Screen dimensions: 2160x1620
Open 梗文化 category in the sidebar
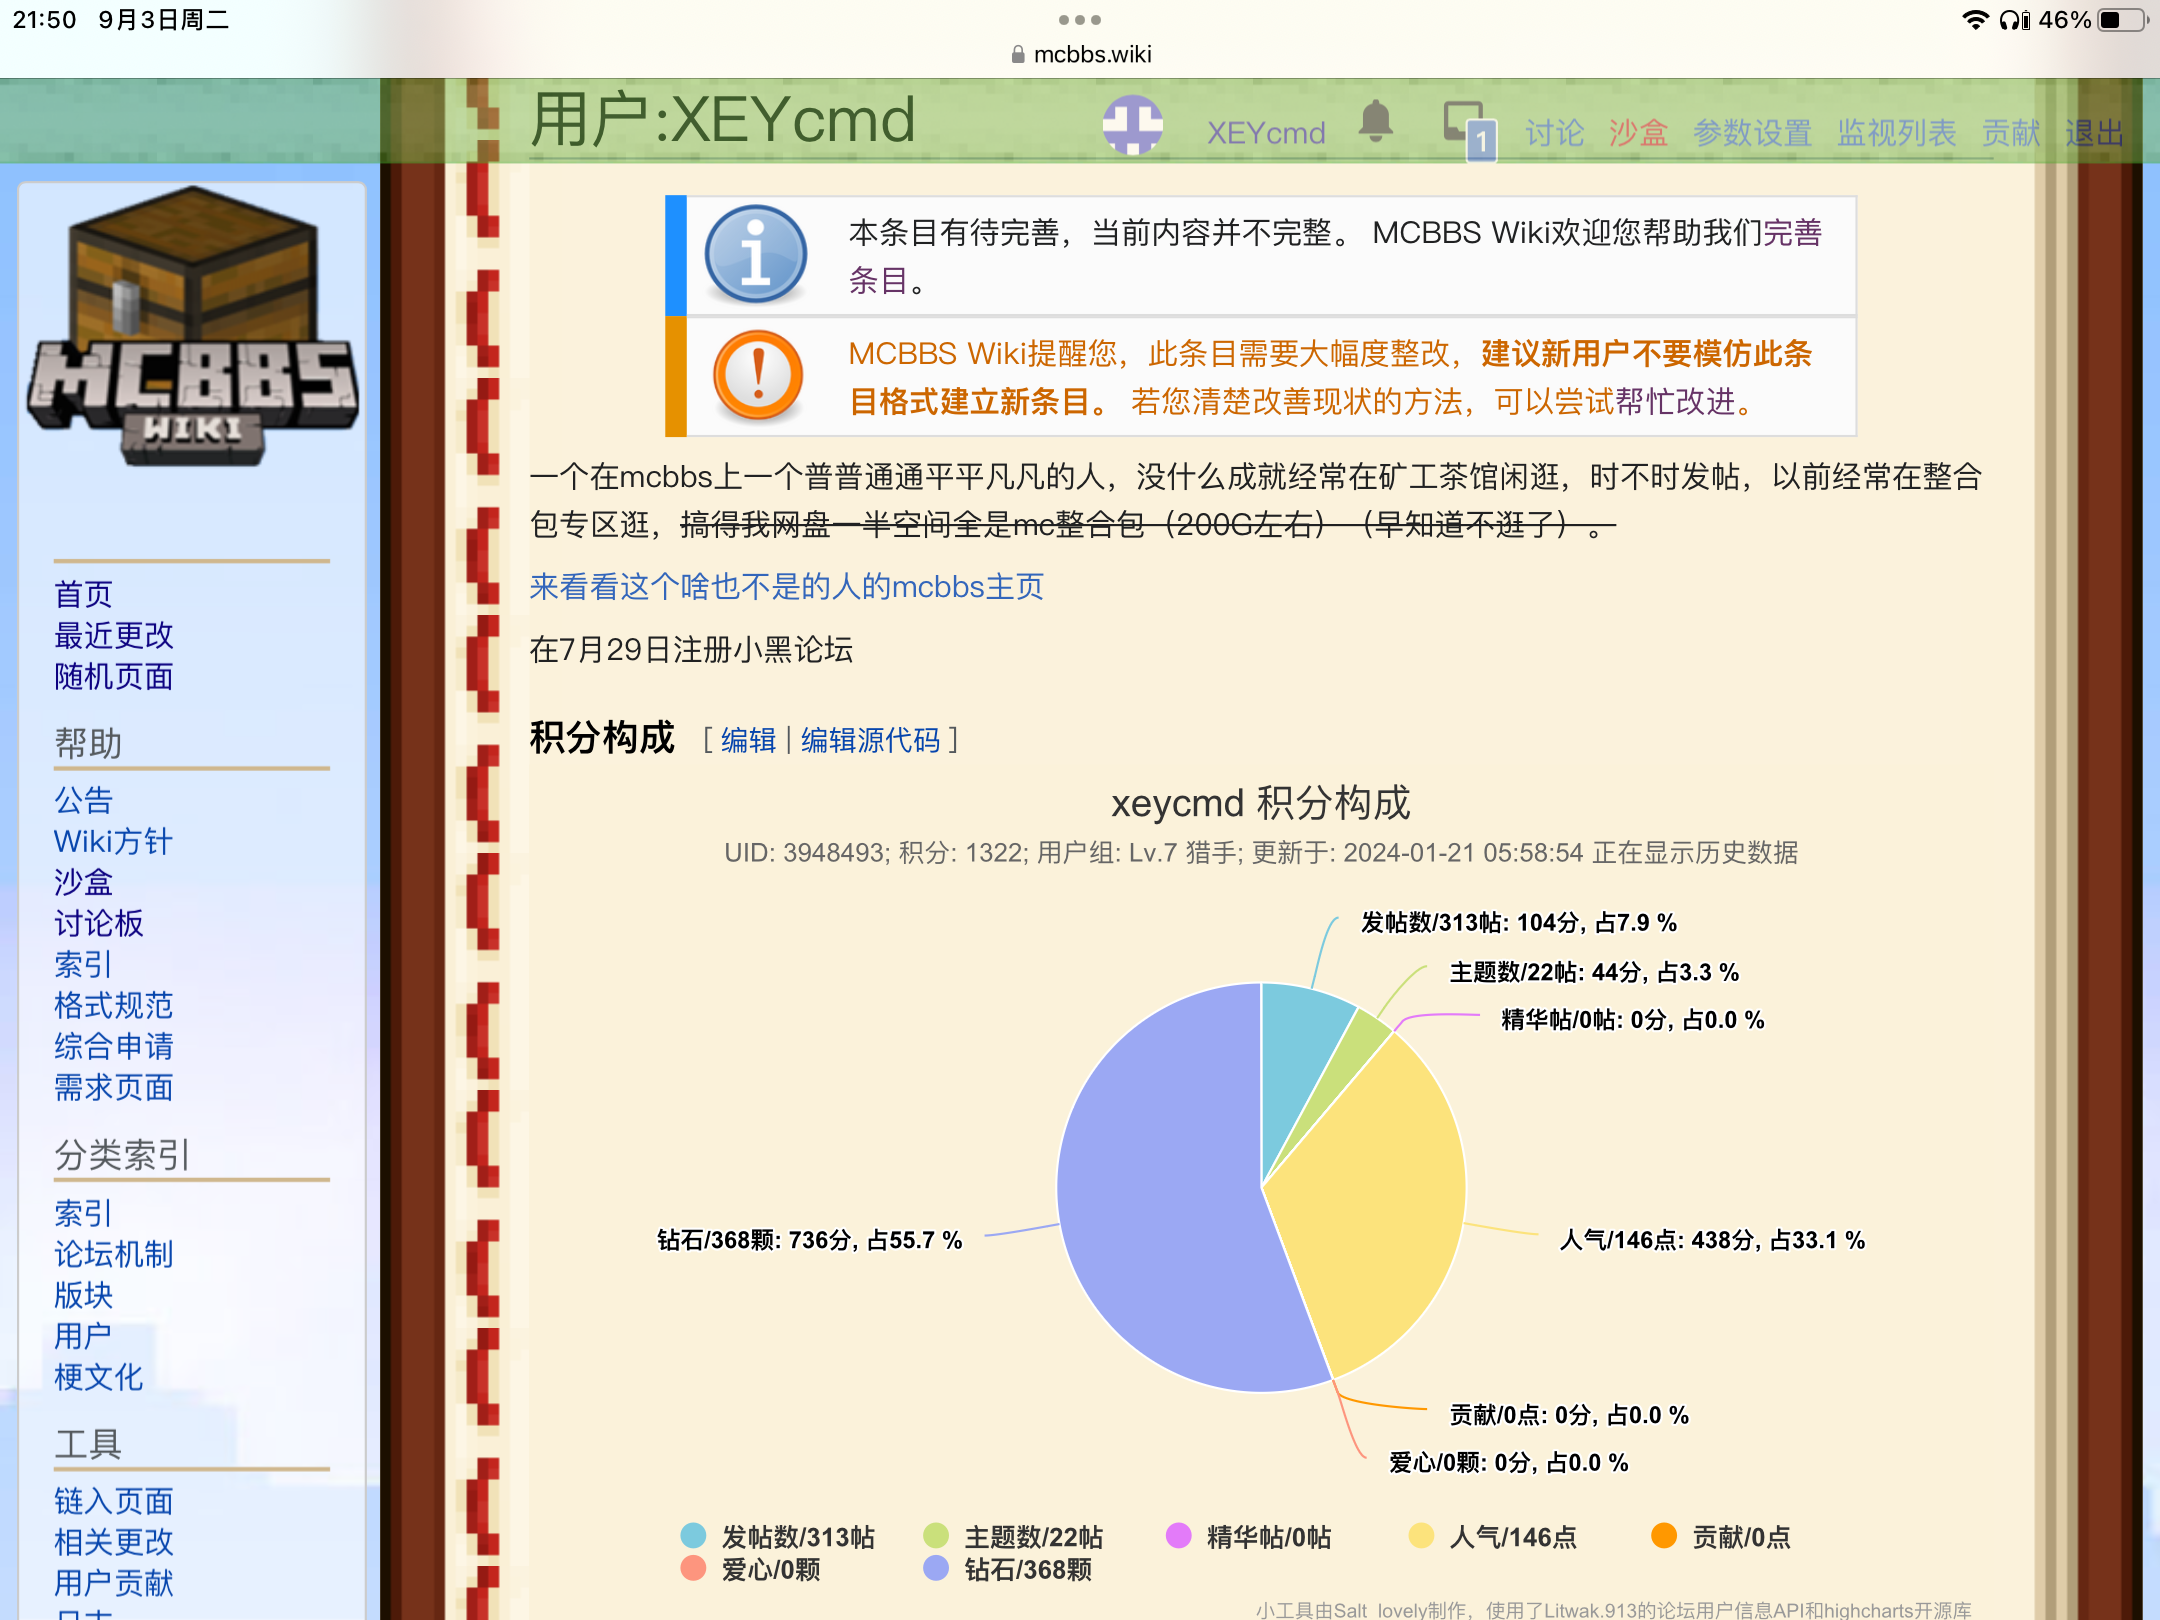98,1378
